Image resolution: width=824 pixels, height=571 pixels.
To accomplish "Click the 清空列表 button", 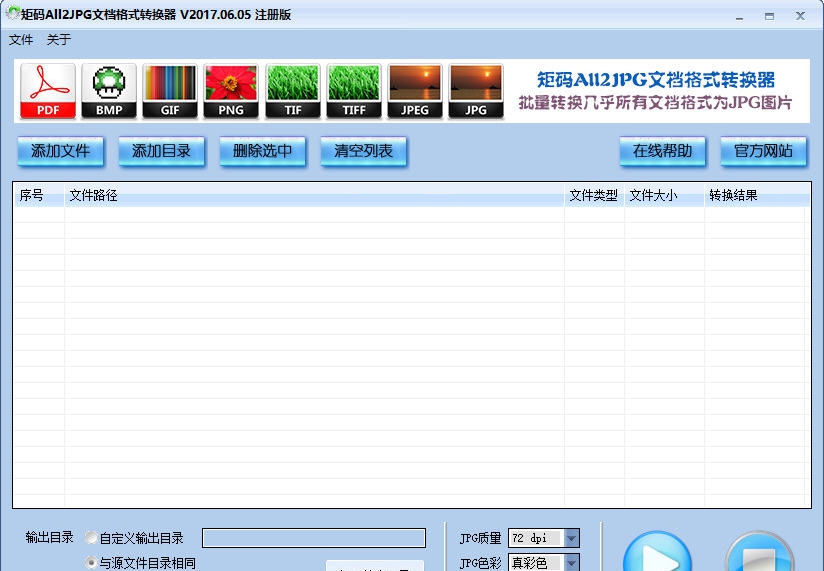I will [363, 151].
